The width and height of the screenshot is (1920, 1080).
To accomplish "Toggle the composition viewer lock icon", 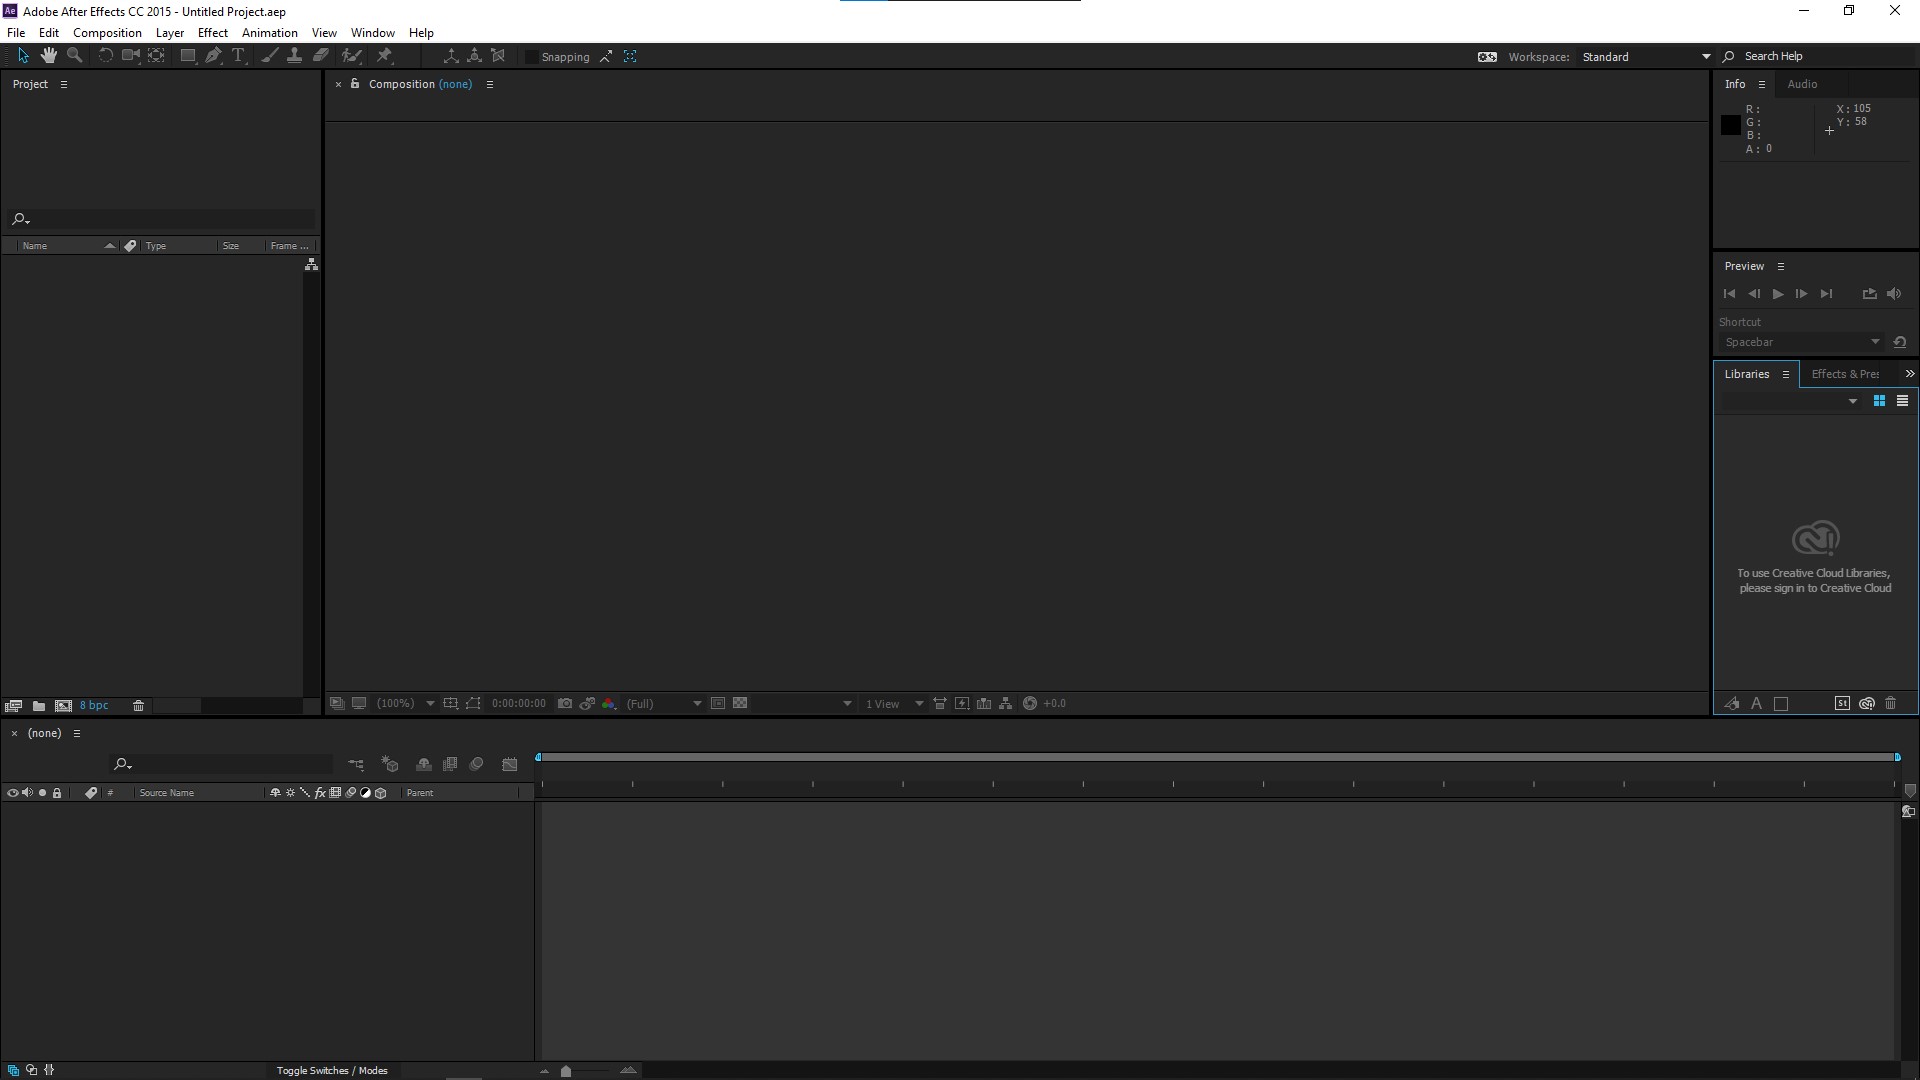I will [x=355, y=84].
